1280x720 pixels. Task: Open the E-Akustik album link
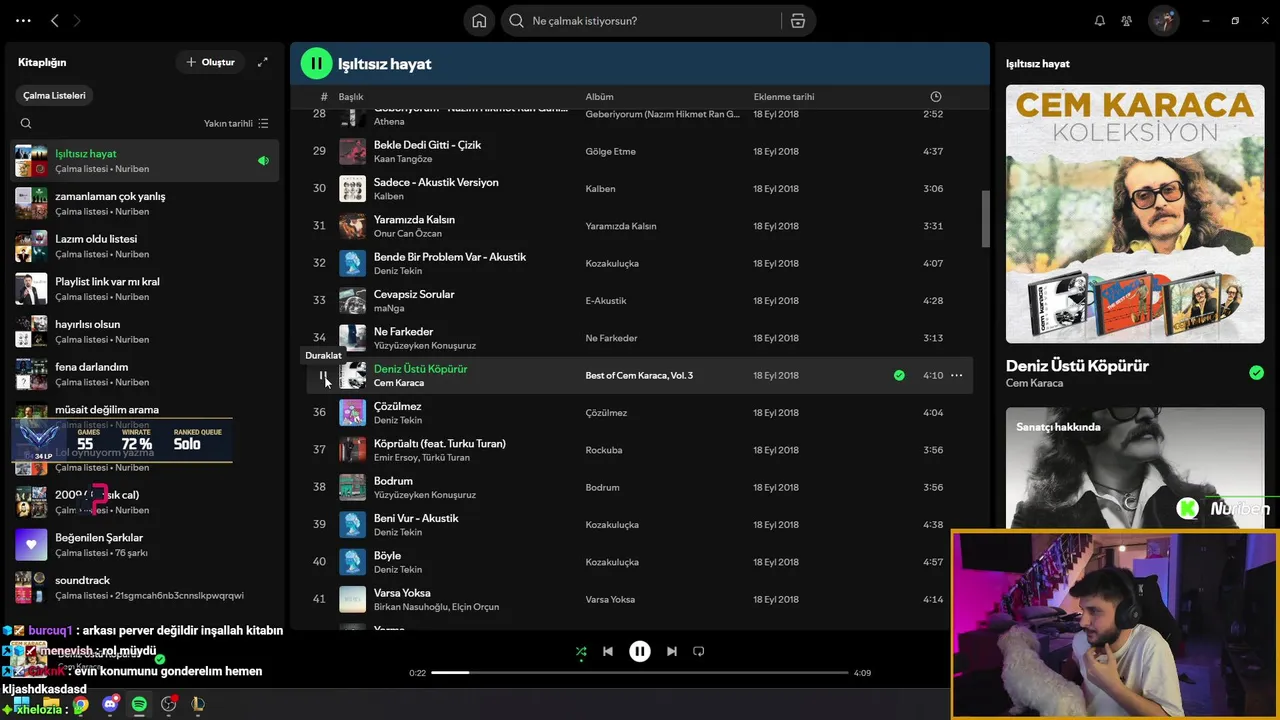606,301
